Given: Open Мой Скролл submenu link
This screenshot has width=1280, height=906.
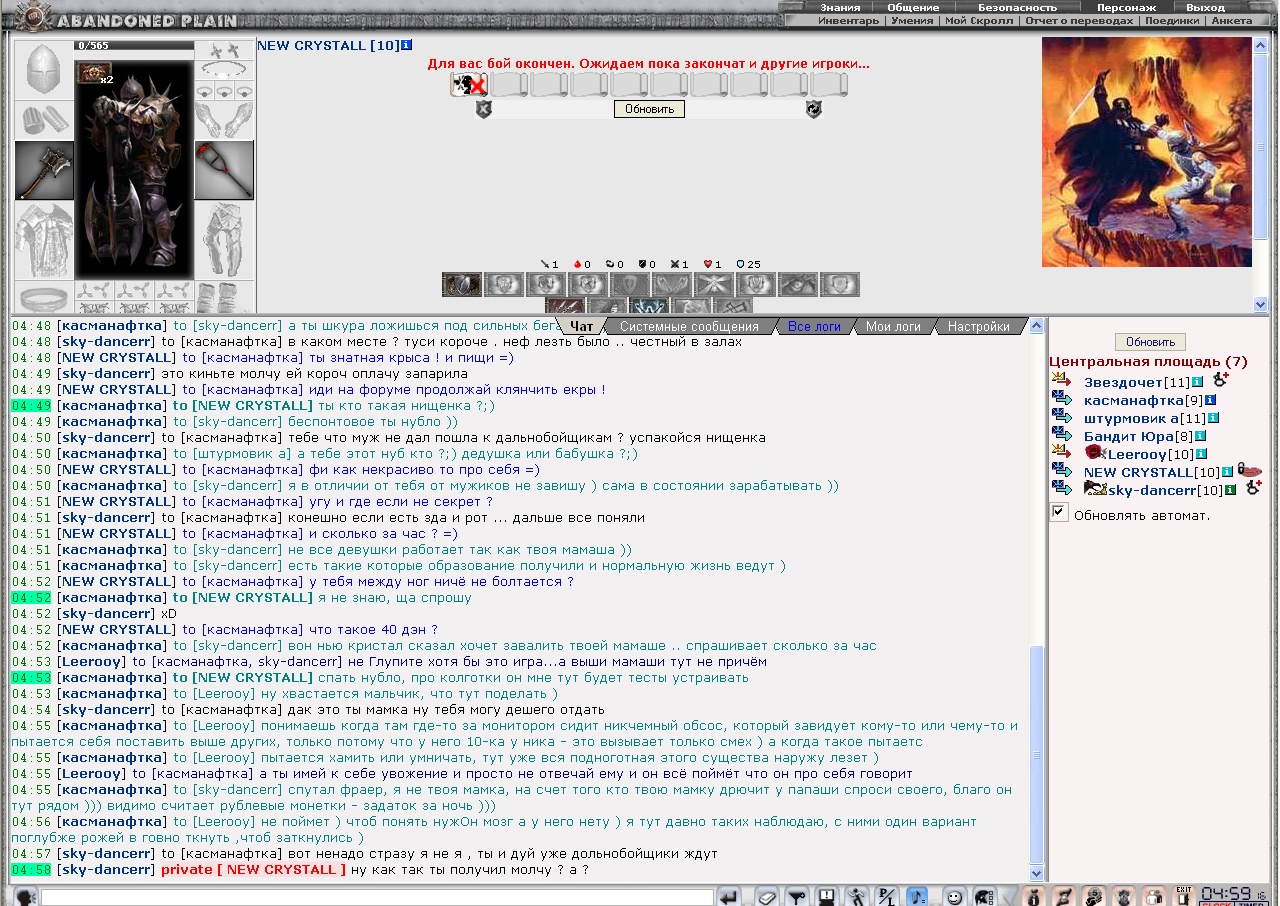Looking at the screenshot, I should tap(978, 20).
